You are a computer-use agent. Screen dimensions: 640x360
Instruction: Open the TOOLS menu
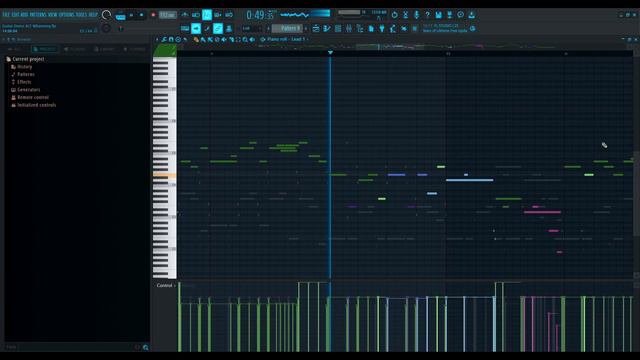coord(82,15)
